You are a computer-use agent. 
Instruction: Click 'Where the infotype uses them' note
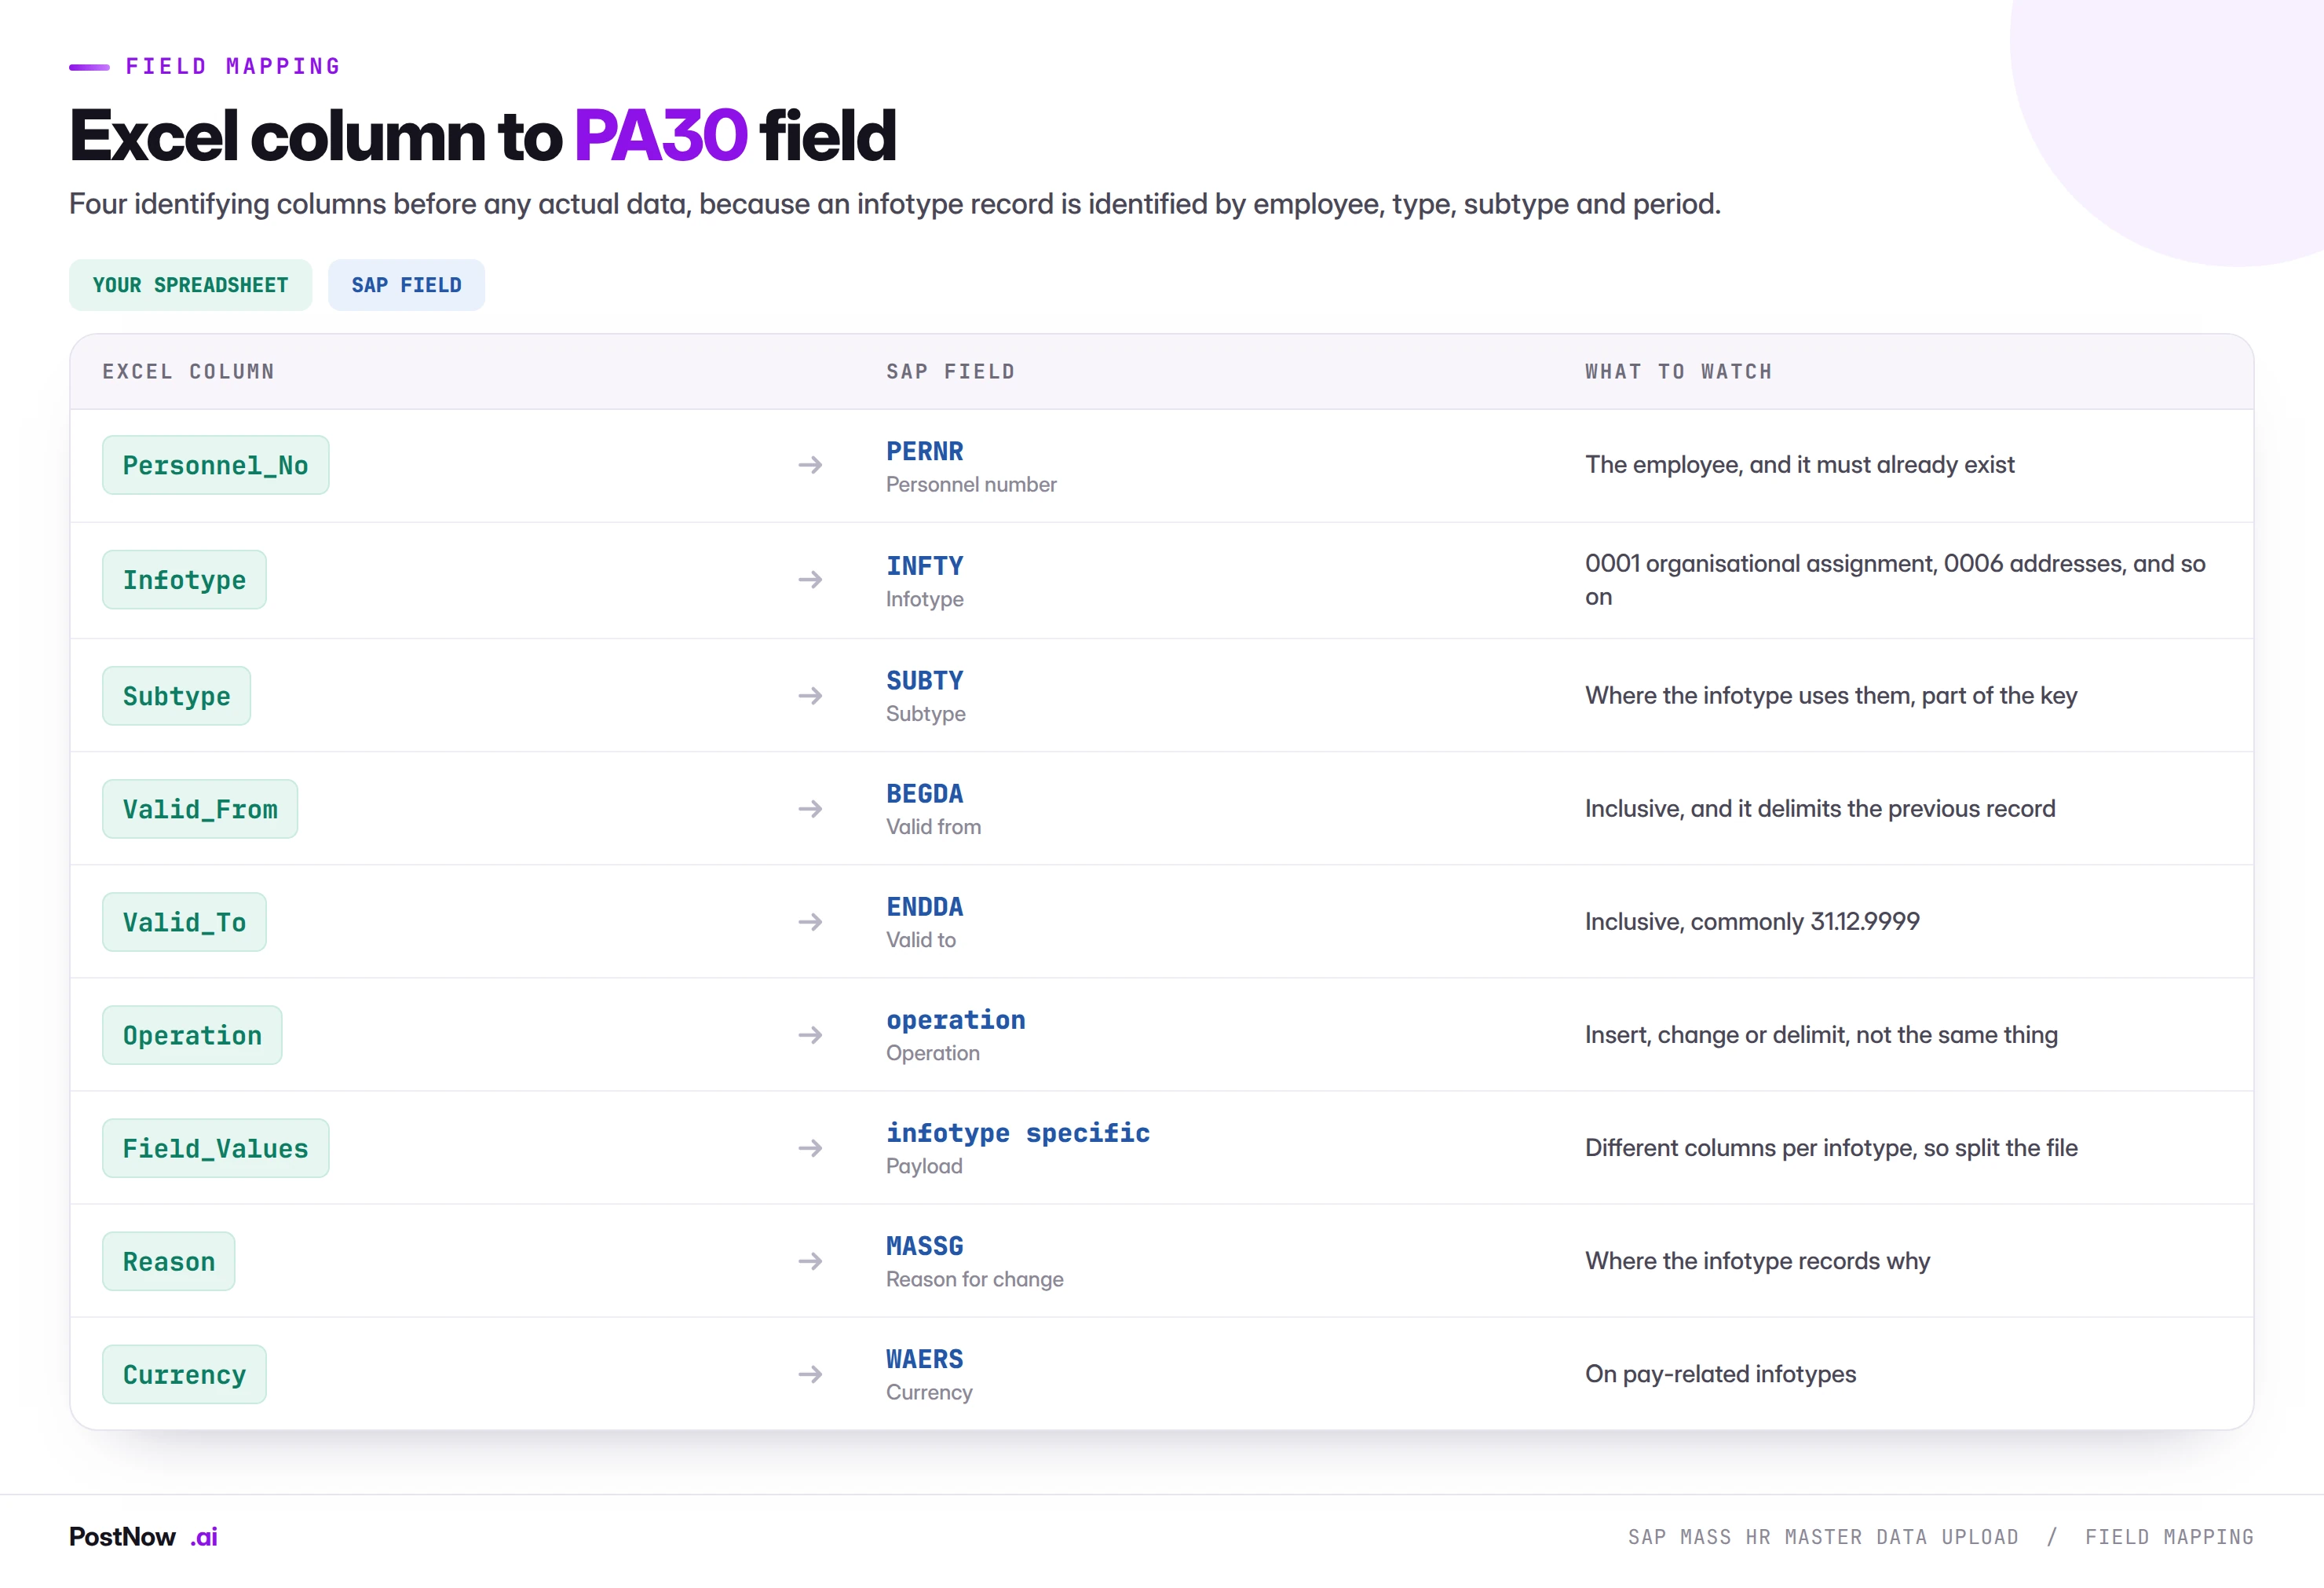tap(1831, 696)
